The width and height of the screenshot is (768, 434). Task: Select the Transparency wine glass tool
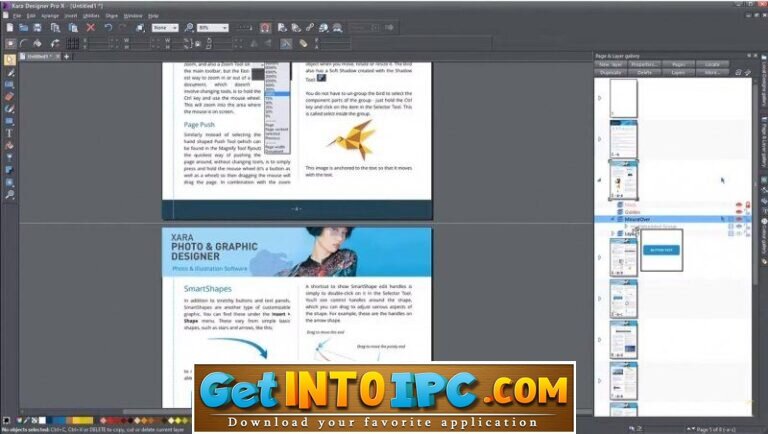tap(9, 158)
